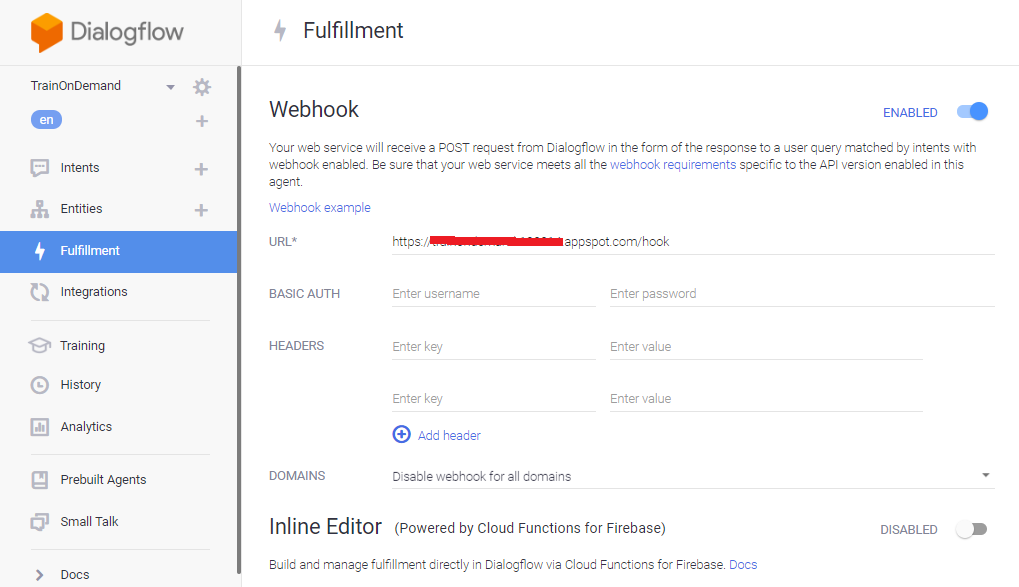The width and height of the screenshot is (1019, 587).
Task: Click the Entities hierarchy icon
Action: (x=40, y=209)
